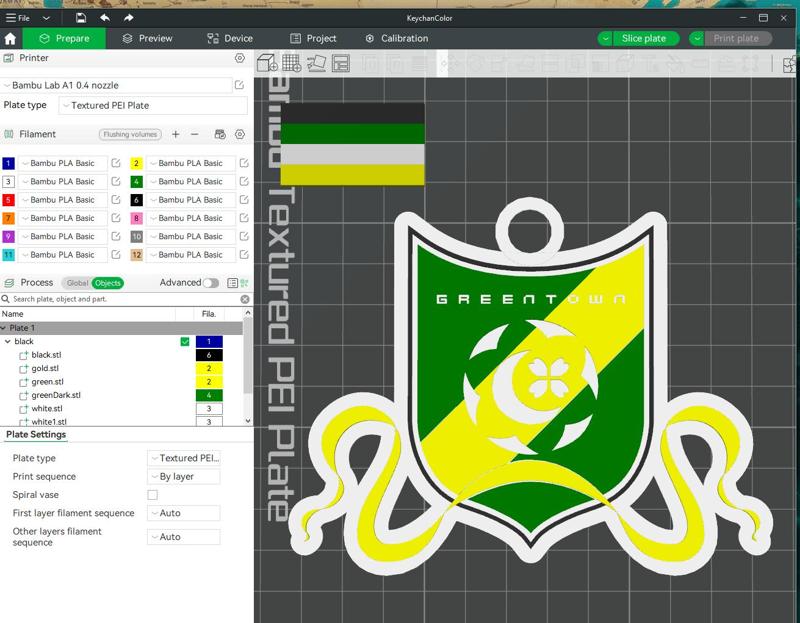Edit filament 1 preset icon
This screenshot has height=623, width=800.
[x=116, y=163]
